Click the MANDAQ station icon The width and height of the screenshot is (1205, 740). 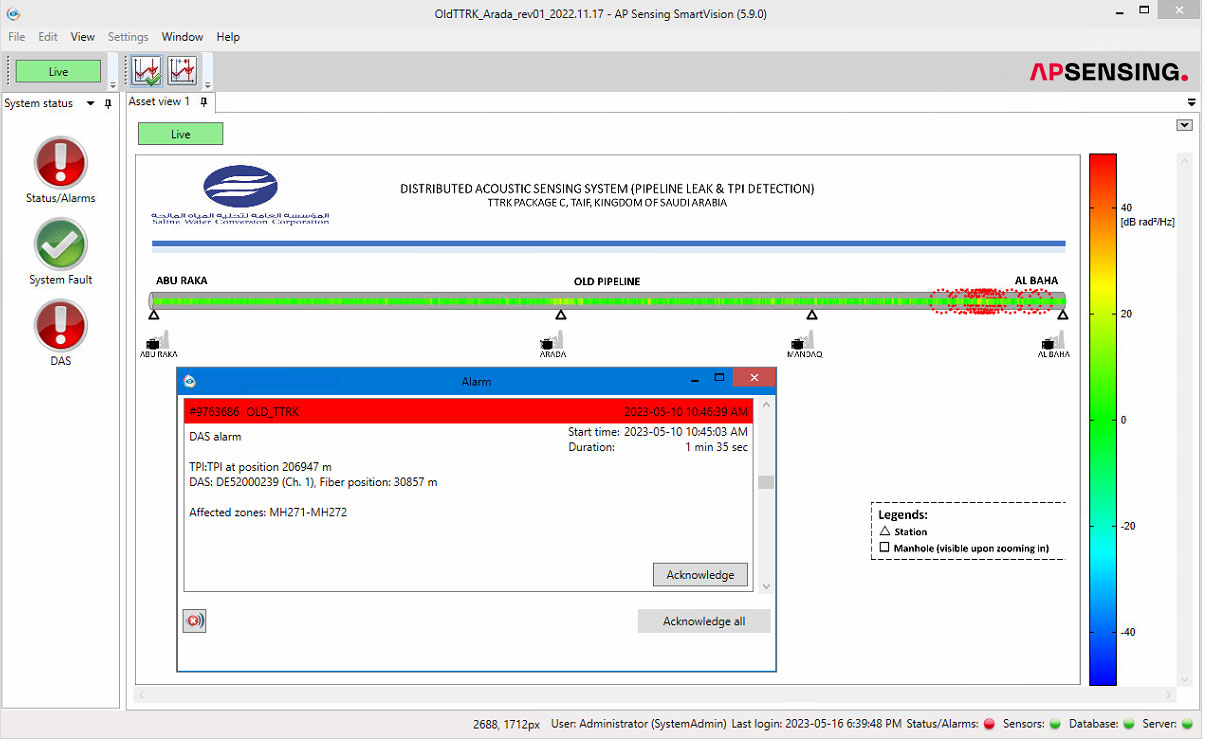tap(805, 343)
